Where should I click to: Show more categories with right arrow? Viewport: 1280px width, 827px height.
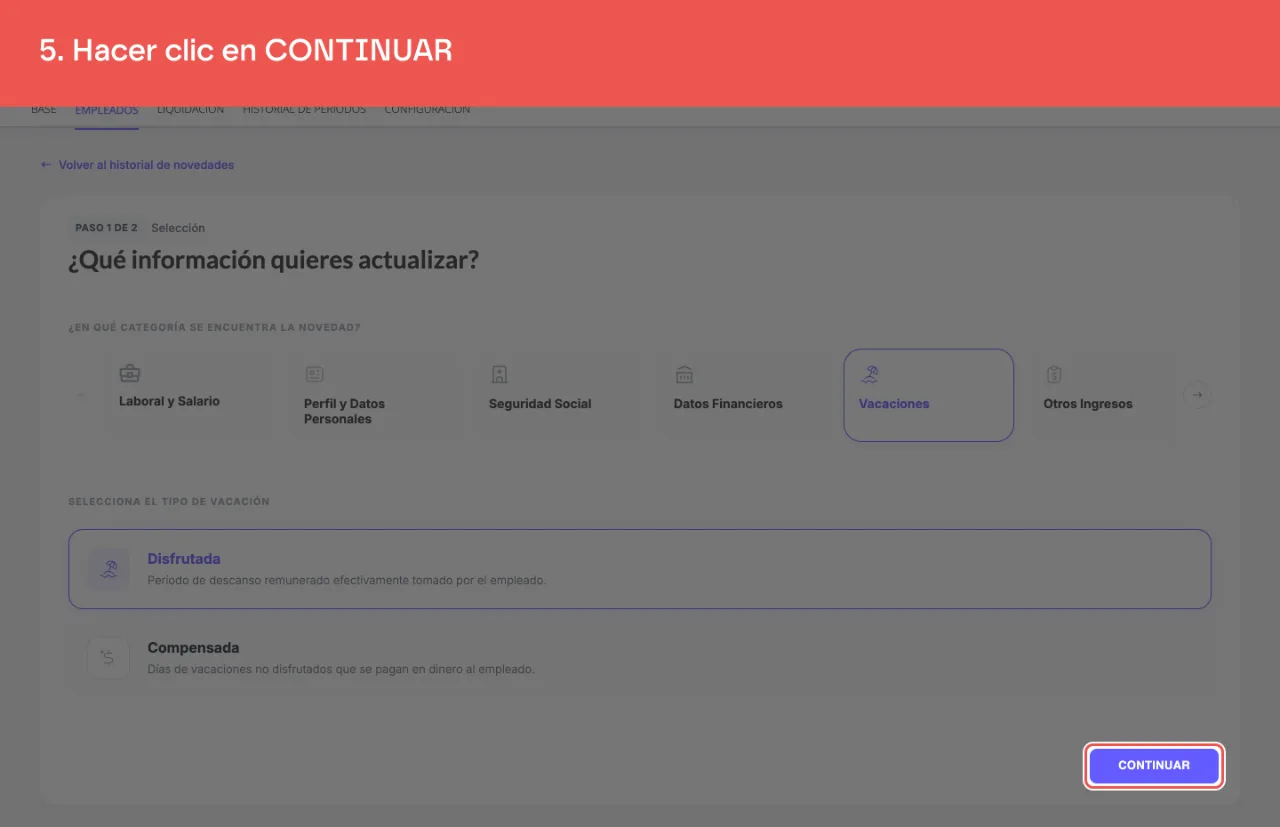click(1197, 395)
